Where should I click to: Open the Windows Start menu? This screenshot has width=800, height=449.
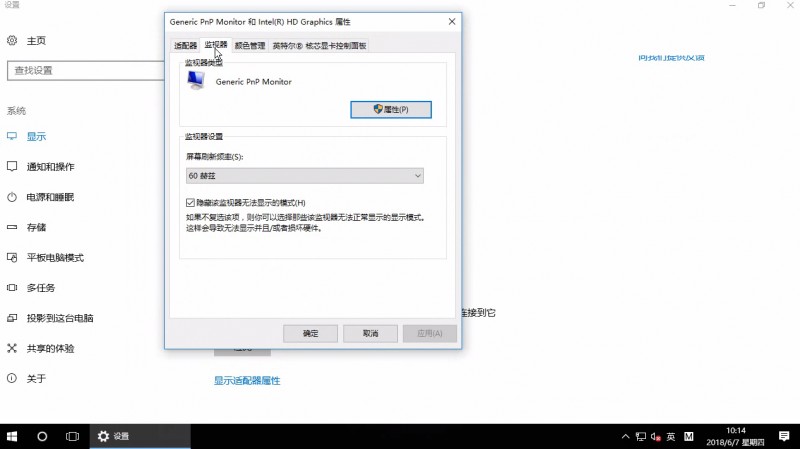point(12,436)
